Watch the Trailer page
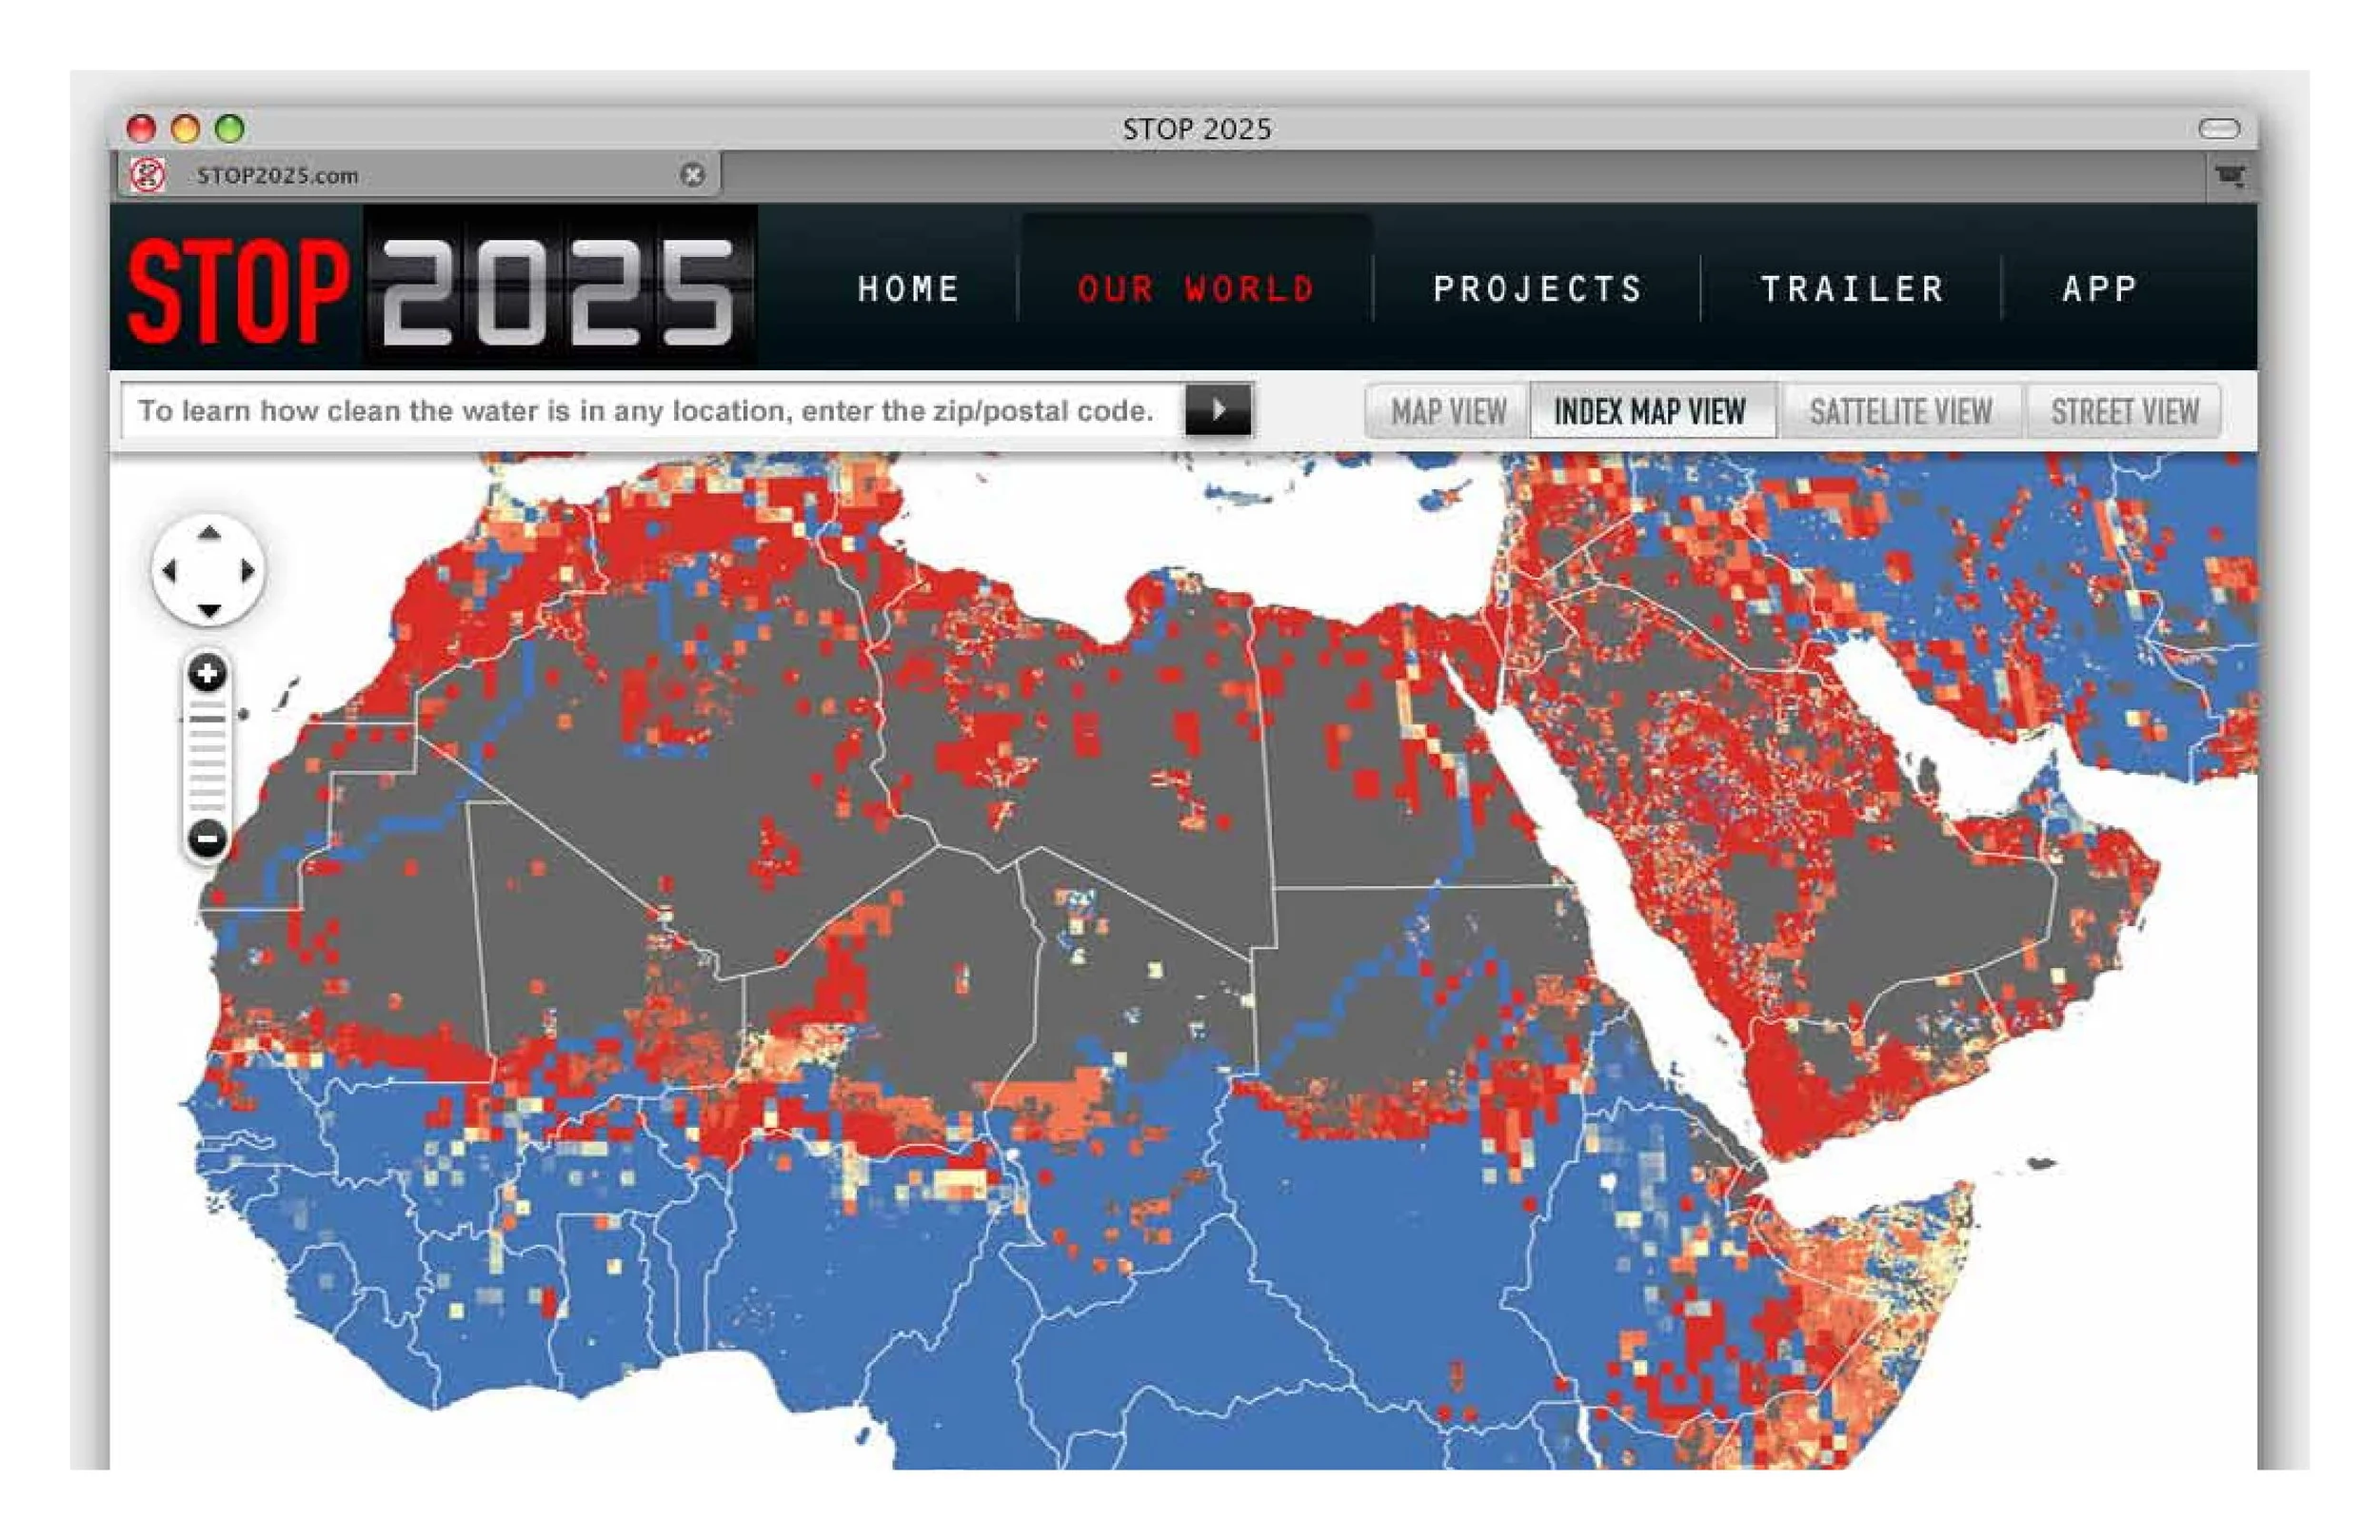 (x=1852, y=289)
